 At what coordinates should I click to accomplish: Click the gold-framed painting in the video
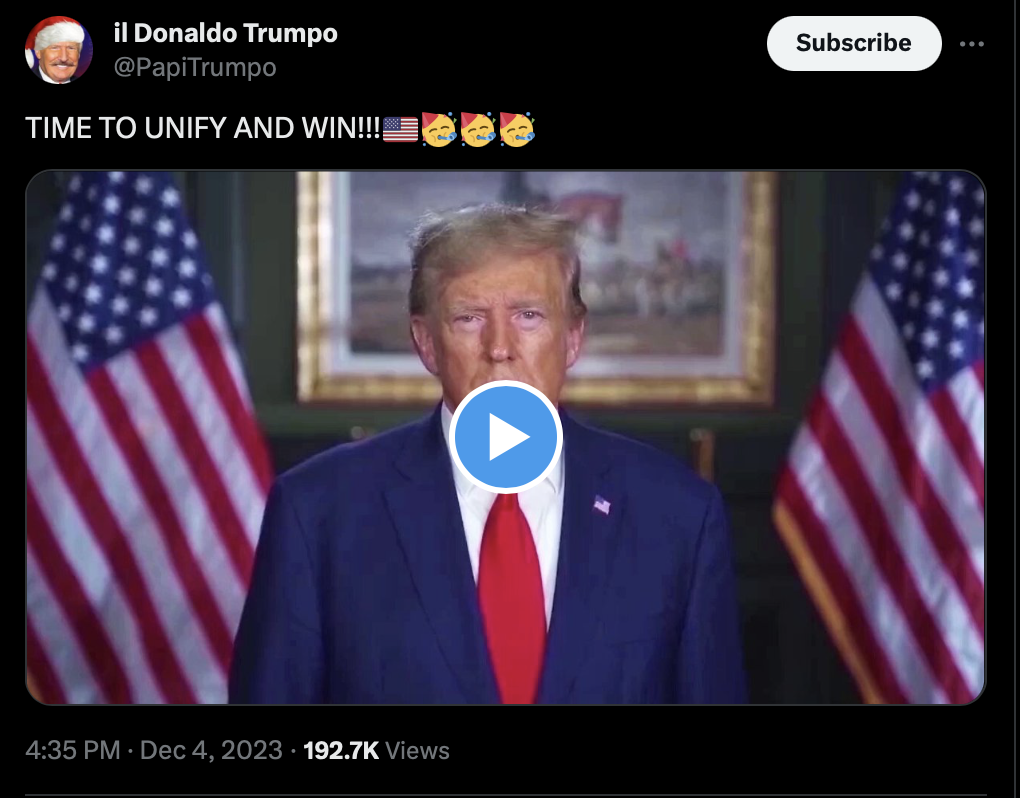(537, 286)
